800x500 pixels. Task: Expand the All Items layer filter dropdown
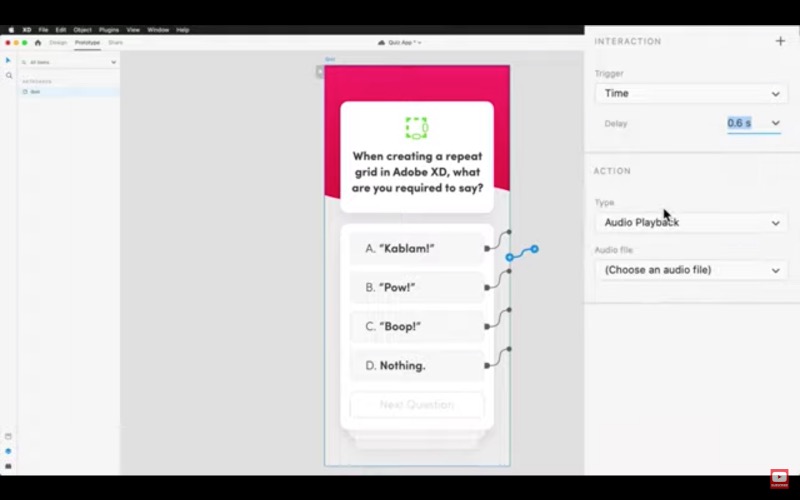(x=113, y=62)
